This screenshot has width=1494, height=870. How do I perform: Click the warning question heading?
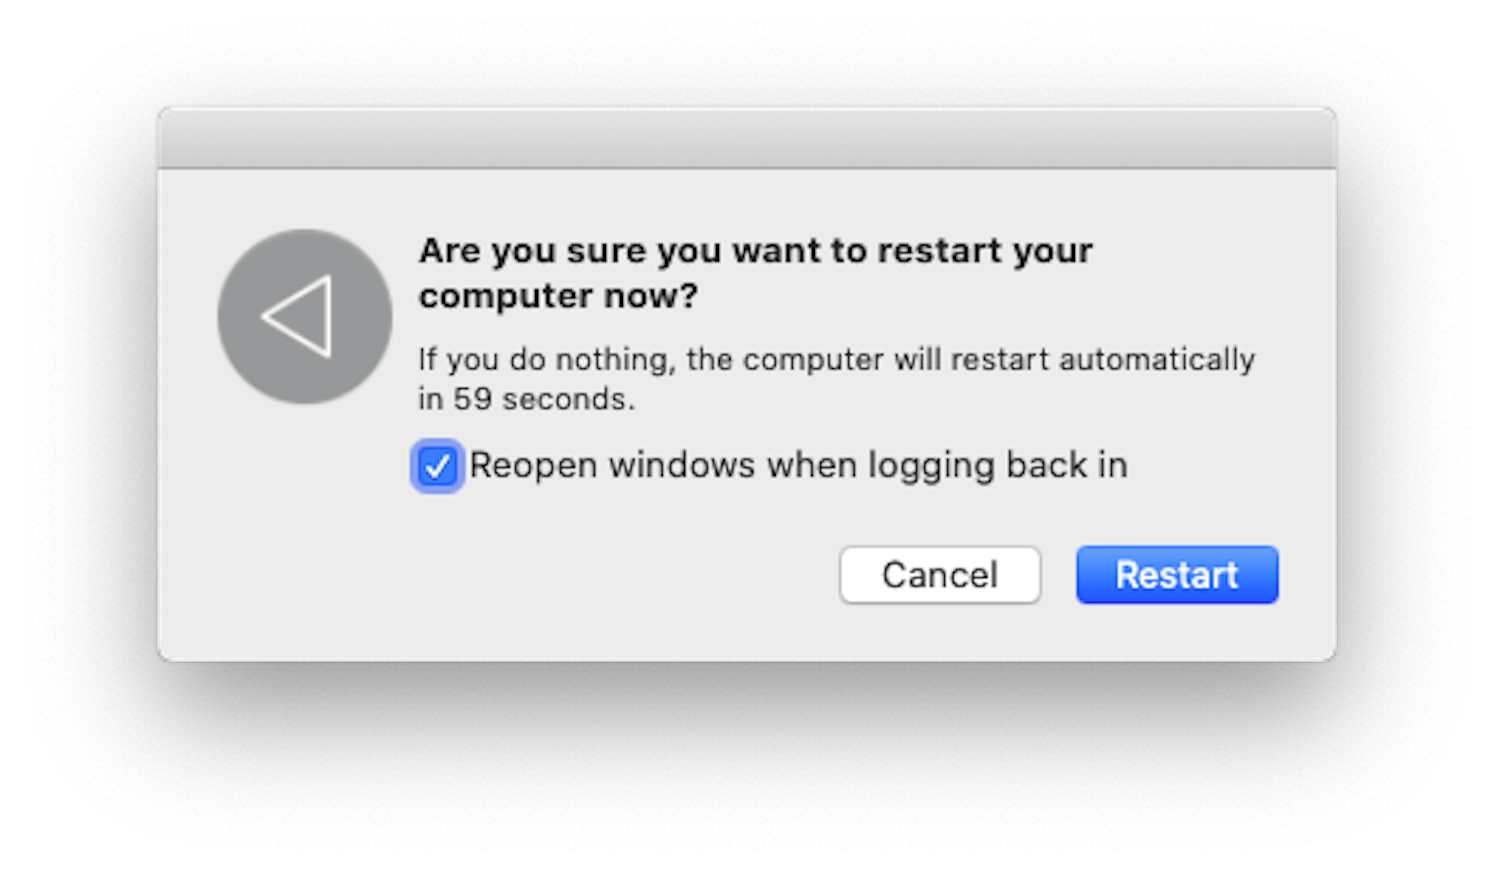(756, 273)
